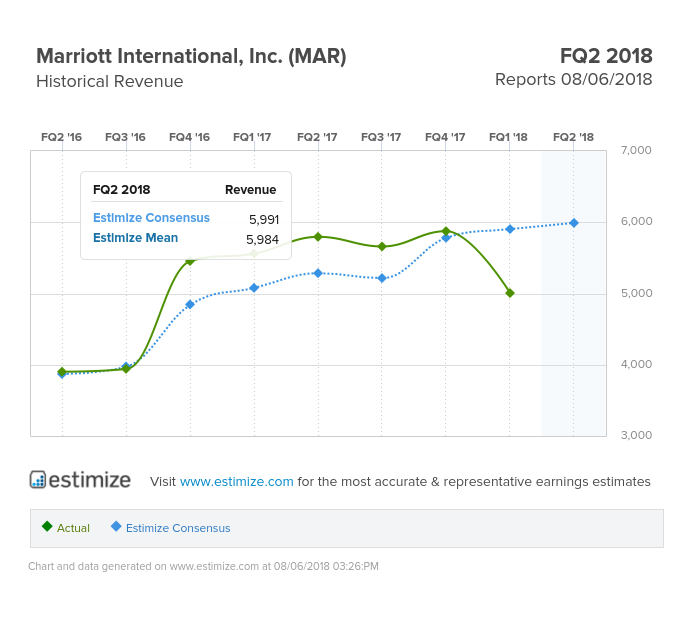
Task: Toggle the Estimize Consensus legend entry
Action: click(x=171, y=528)
